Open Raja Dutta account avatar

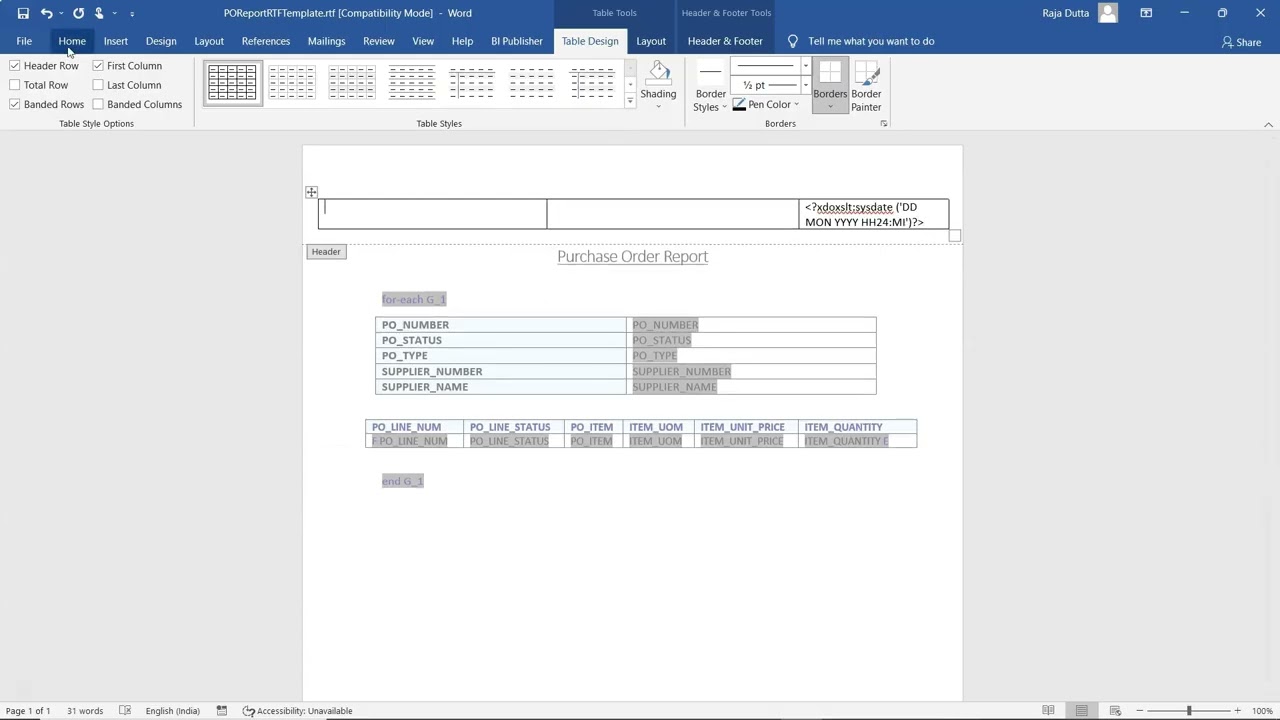click(1107, 13)
